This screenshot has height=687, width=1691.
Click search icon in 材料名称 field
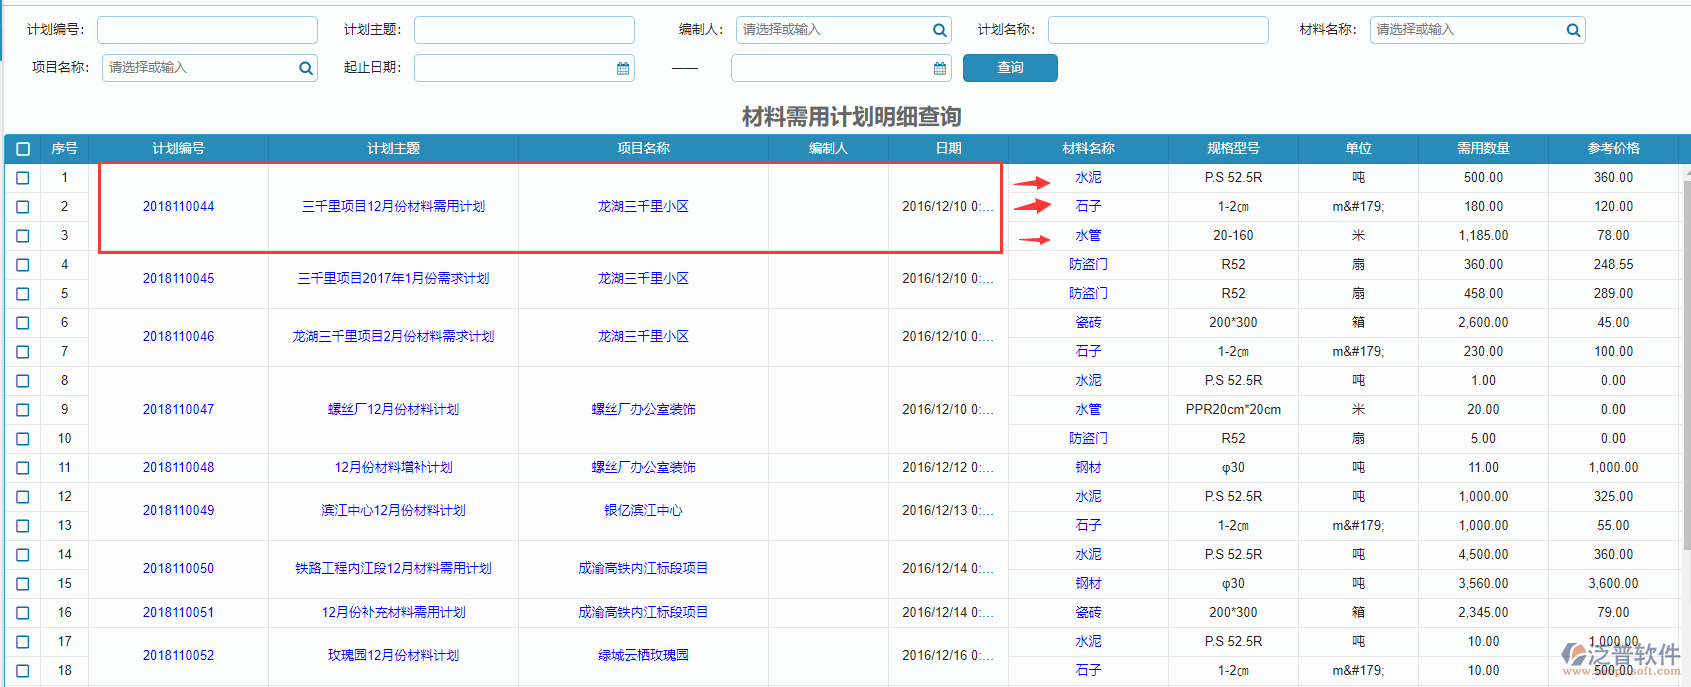[x=1573, y=30]
